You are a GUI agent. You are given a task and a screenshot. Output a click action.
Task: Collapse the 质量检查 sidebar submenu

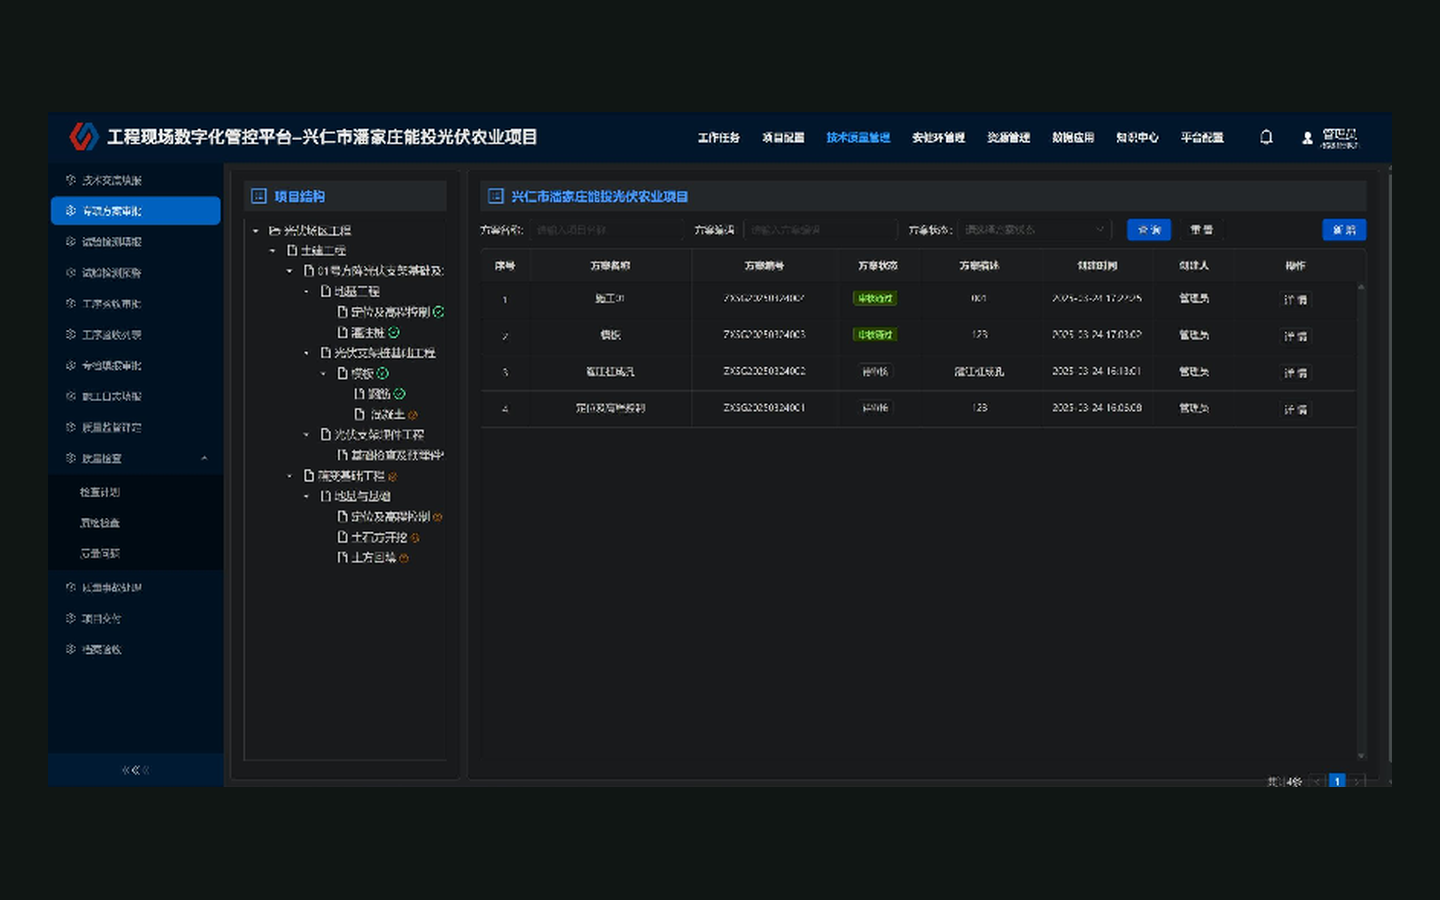point(204,458)
